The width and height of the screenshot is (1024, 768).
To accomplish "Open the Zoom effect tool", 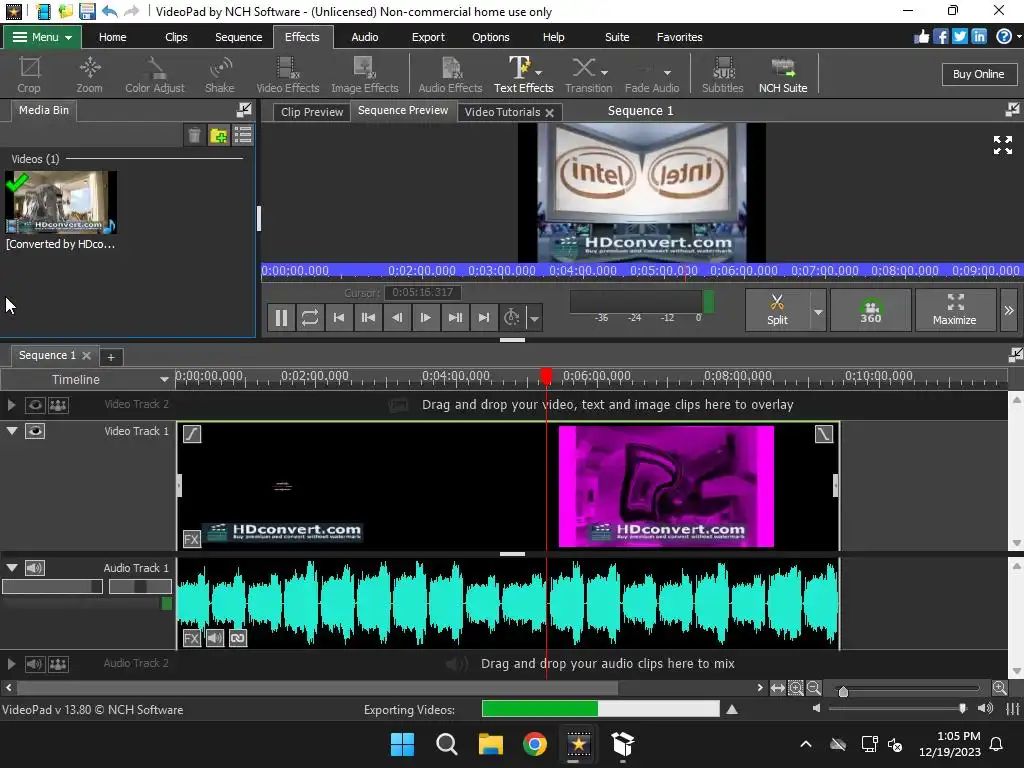I will coord(89,74).
